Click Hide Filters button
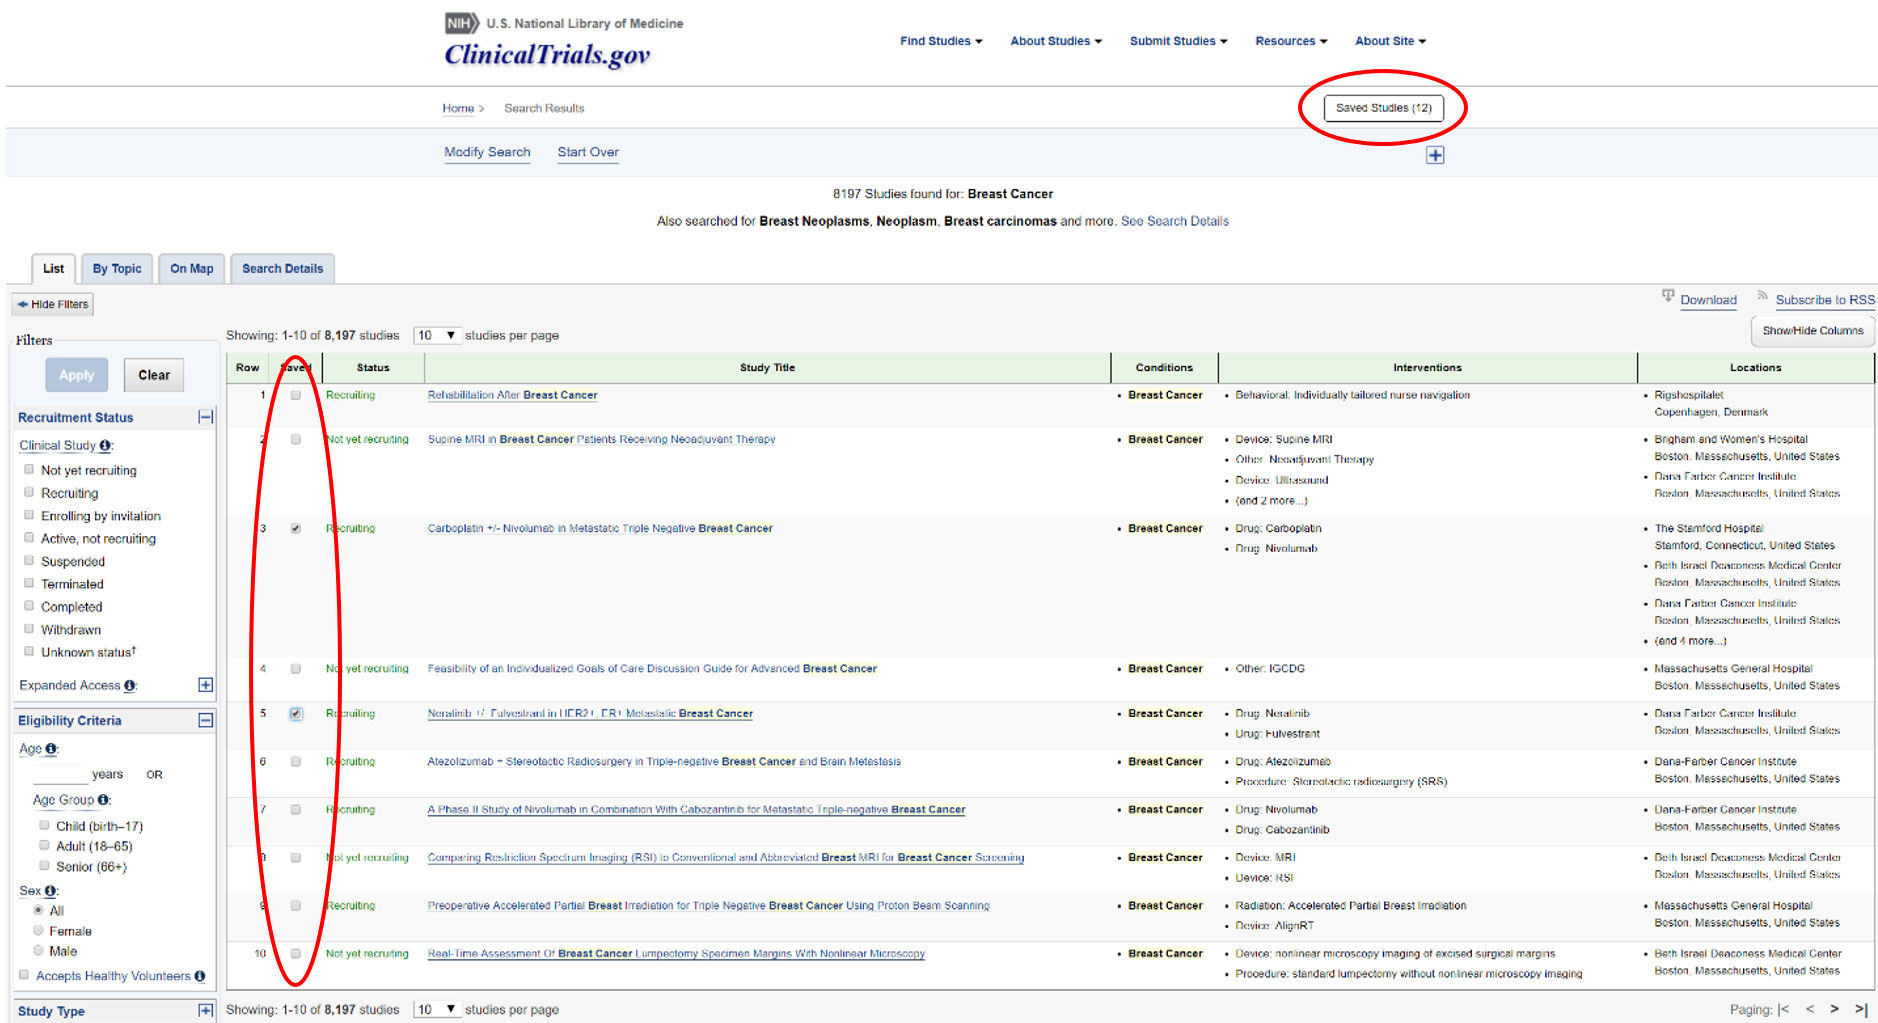Image resolution: width=1878 pixels, height=1023 pixels. pos(53,304)
